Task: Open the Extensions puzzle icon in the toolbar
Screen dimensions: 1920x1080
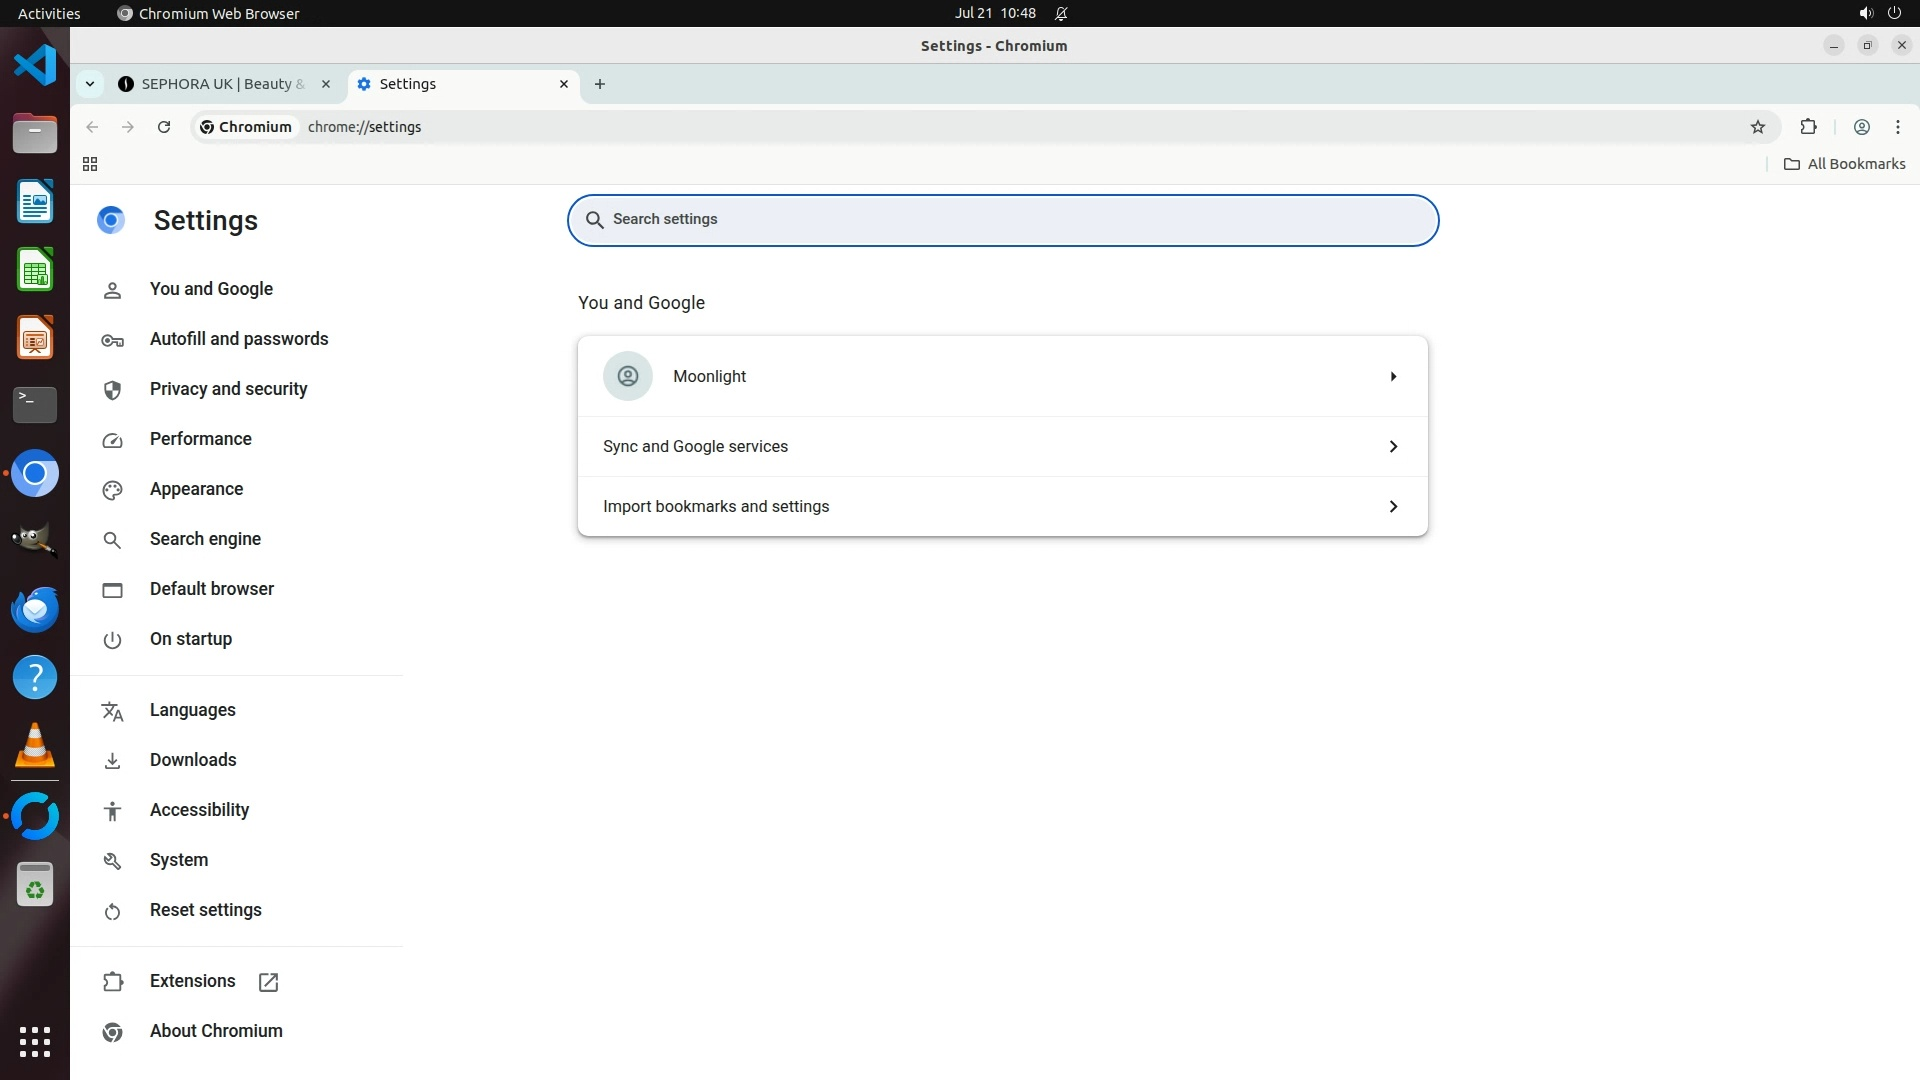Action: pyautogui.click(x=1808, y=127)
